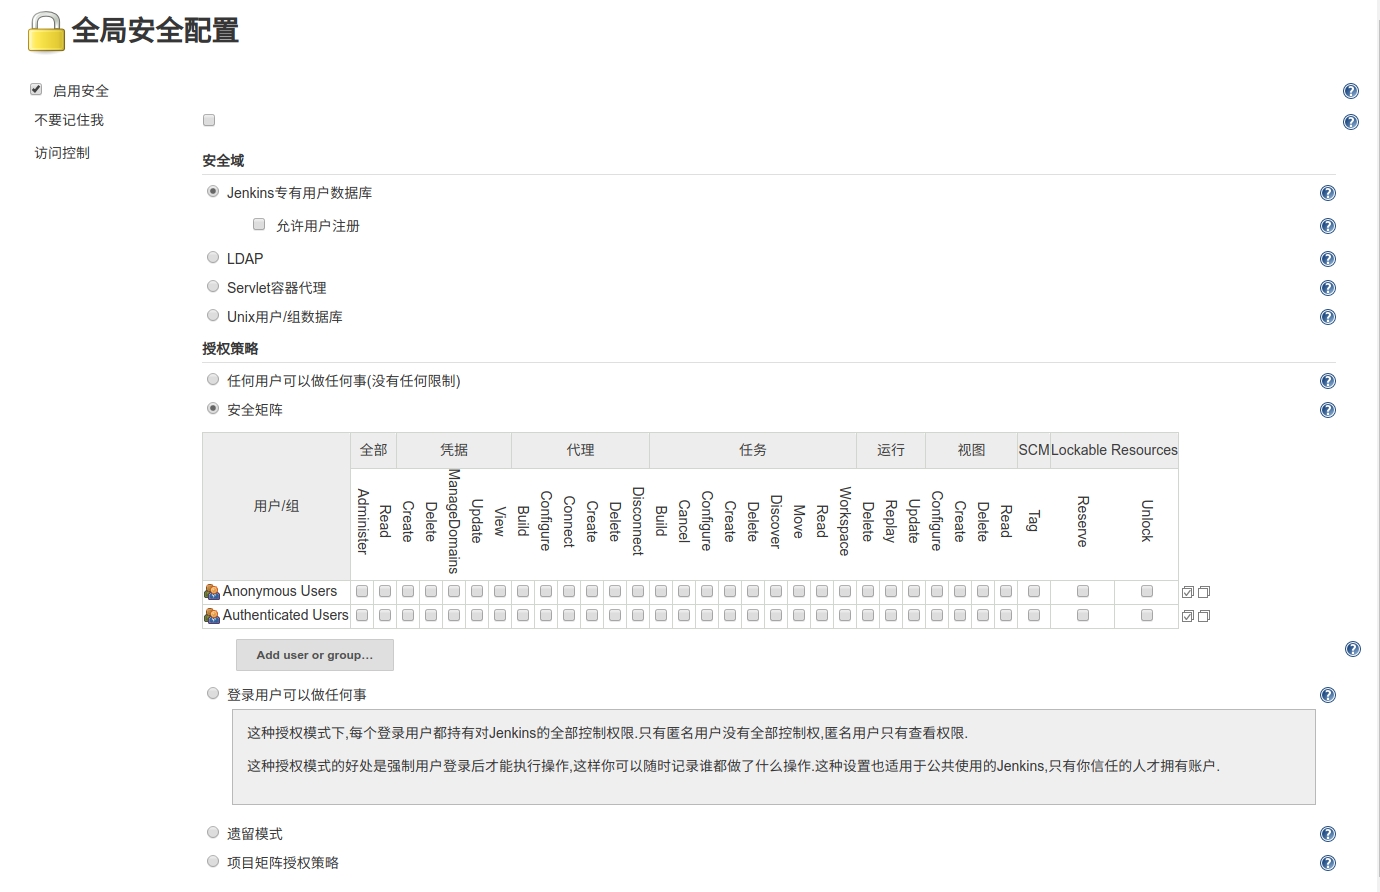Select the LDAP security realm radio
Viewport: 1380px width, 892px height.
tap(213, 257)
